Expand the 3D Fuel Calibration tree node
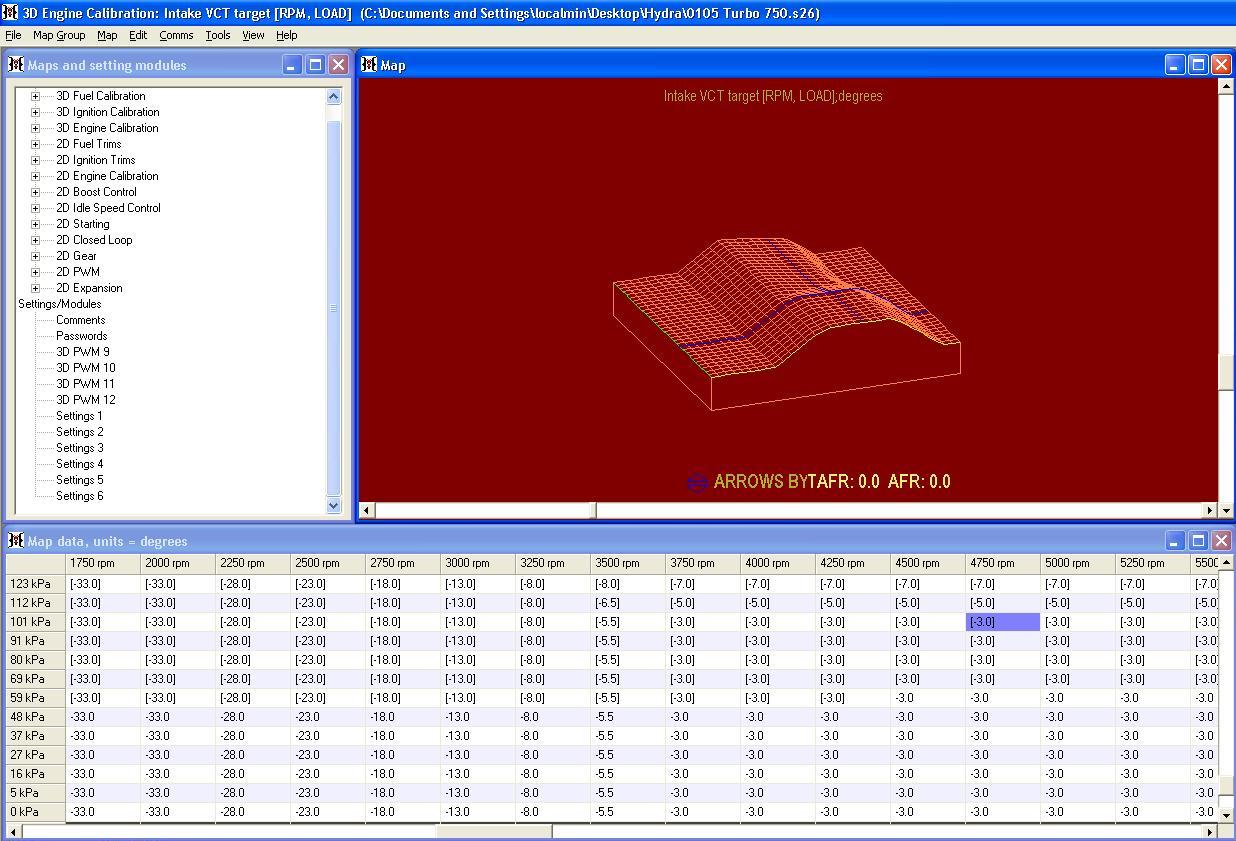 pos(34,95)
